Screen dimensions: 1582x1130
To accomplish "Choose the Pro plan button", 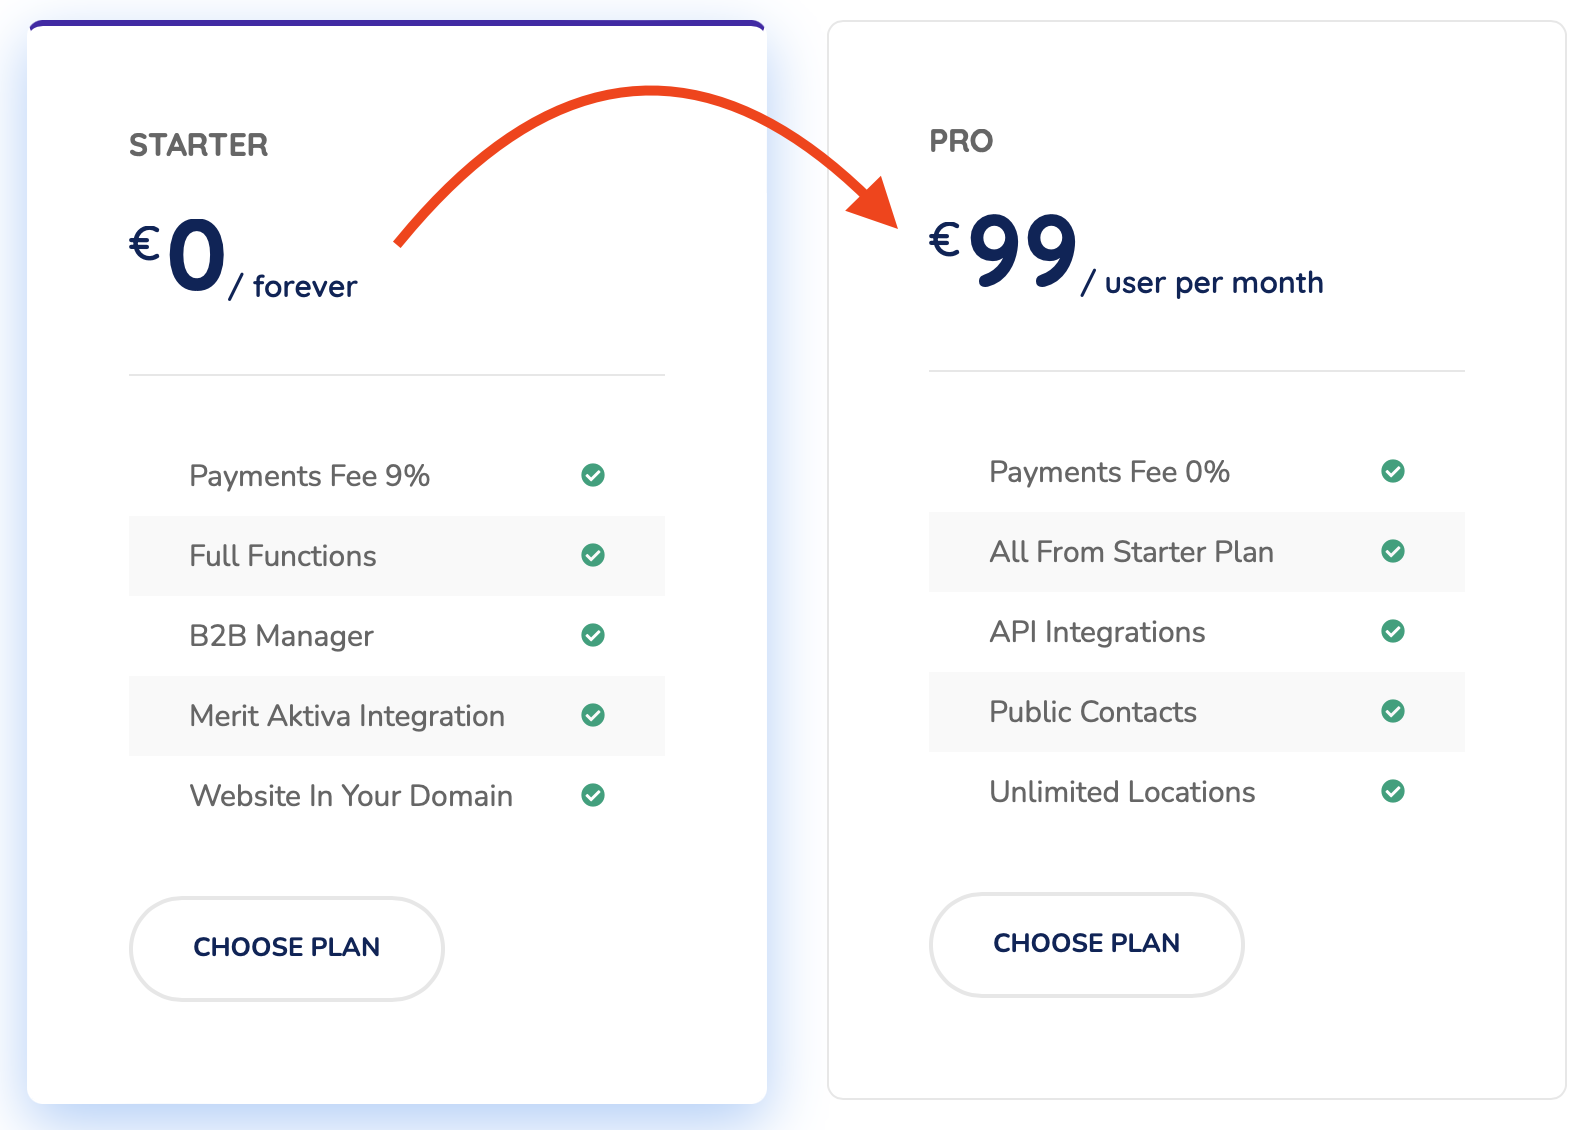I will 1086,943.
